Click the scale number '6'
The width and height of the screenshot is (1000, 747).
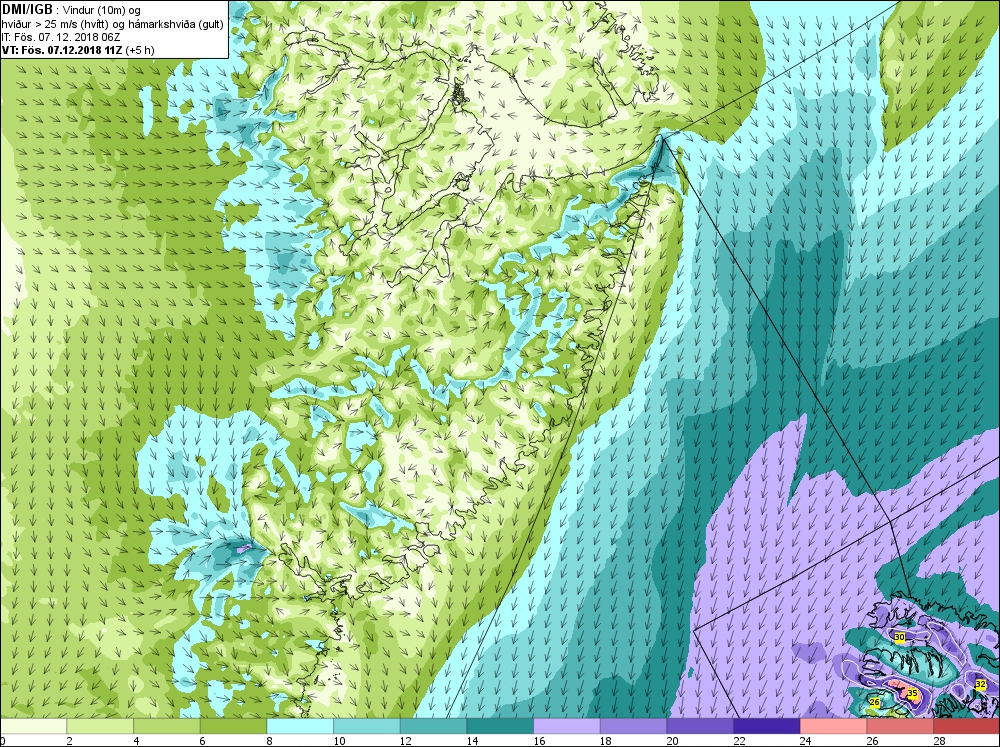(x=203, y=741)
